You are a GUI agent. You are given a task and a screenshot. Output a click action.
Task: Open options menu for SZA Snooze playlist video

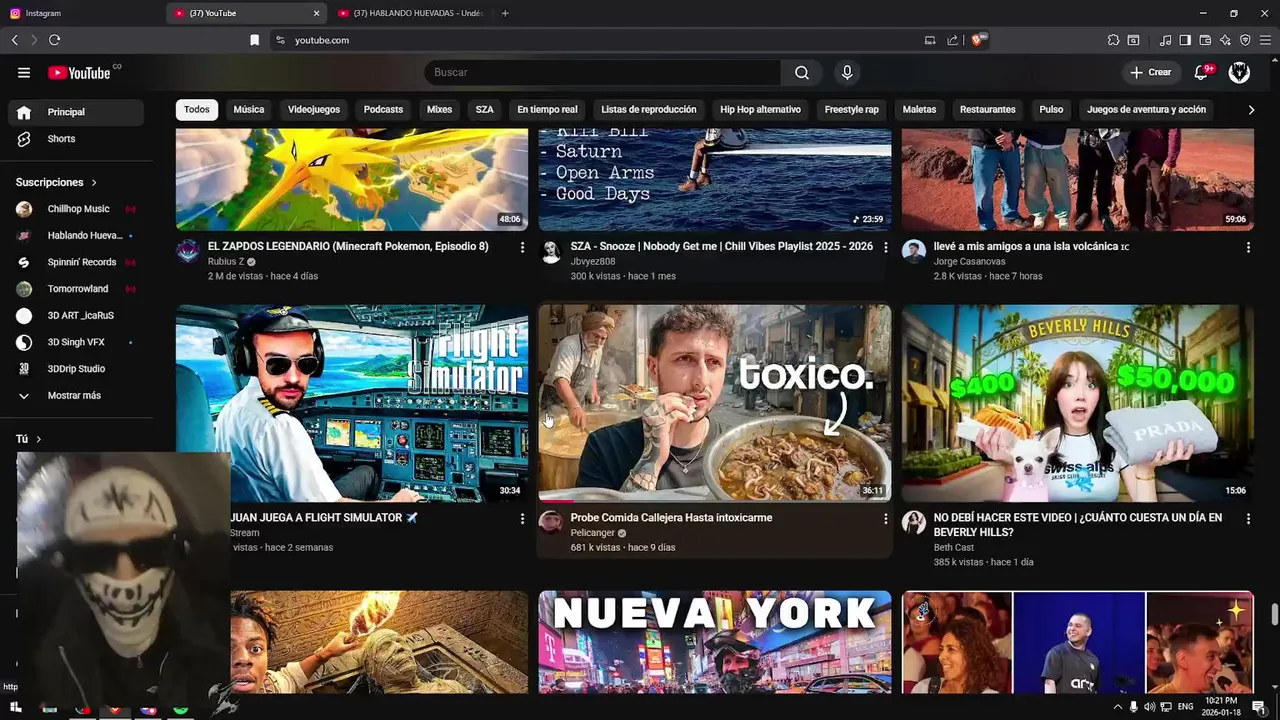click(885, 247)
